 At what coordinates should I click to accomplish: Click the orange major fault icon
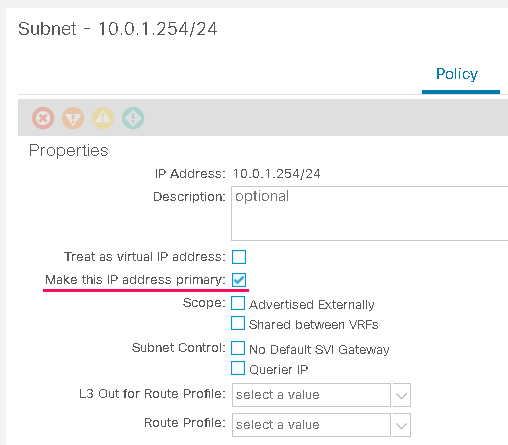(x=73, y=118)
